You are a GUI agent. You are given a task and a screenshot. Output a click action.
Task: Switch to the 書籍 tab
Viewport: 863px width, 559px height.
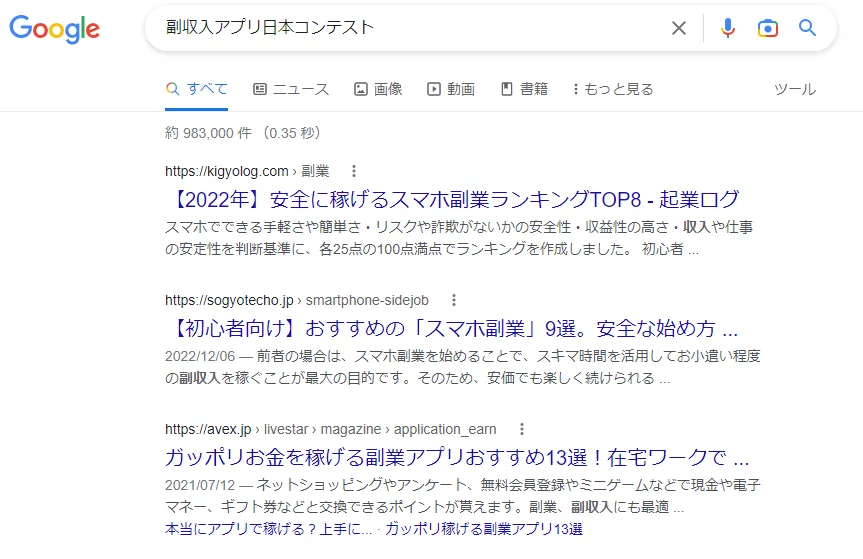coord(524,89)
